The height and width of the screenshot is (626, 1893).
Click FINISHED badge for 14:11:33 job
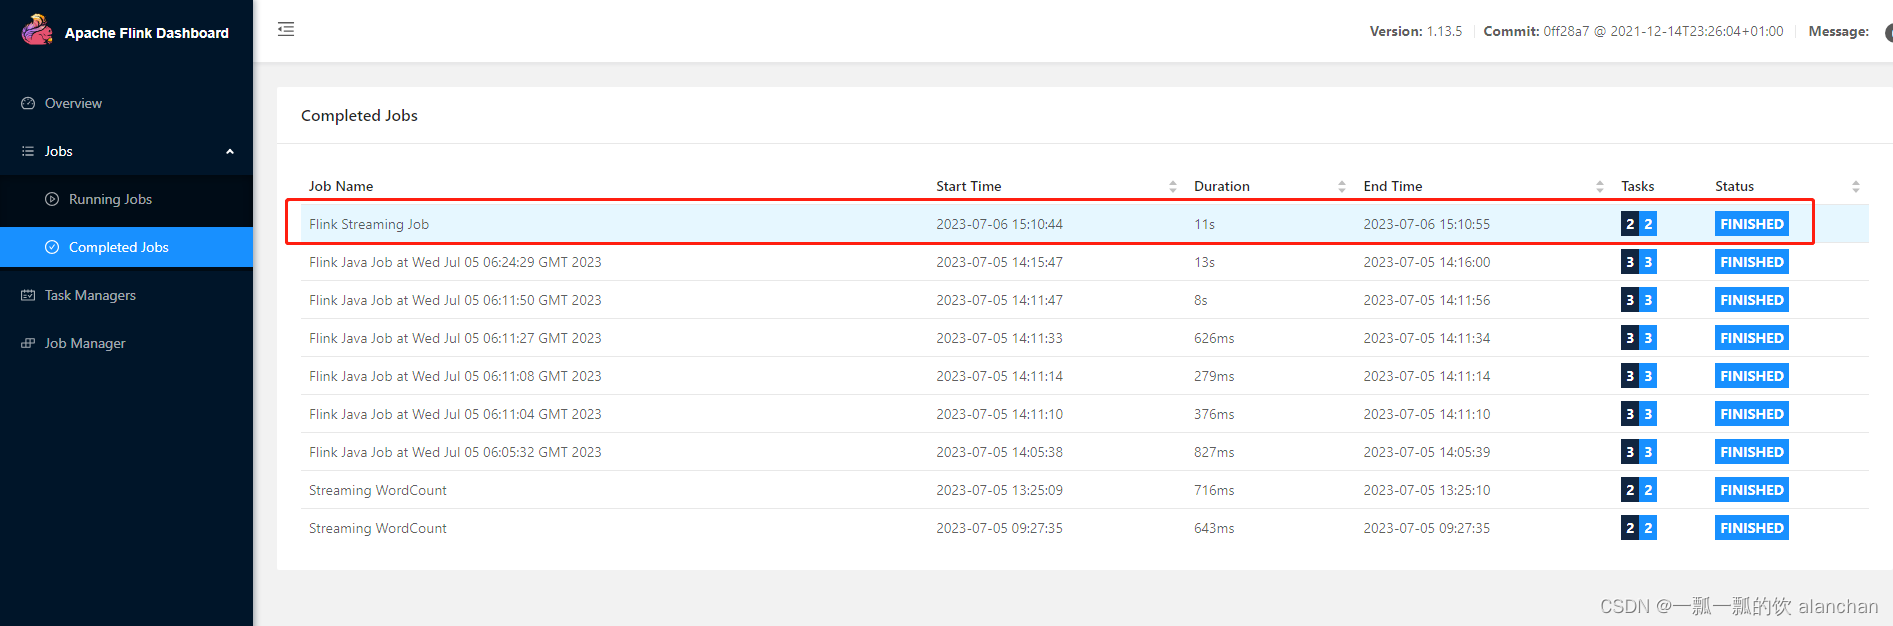pos(1751,338)
